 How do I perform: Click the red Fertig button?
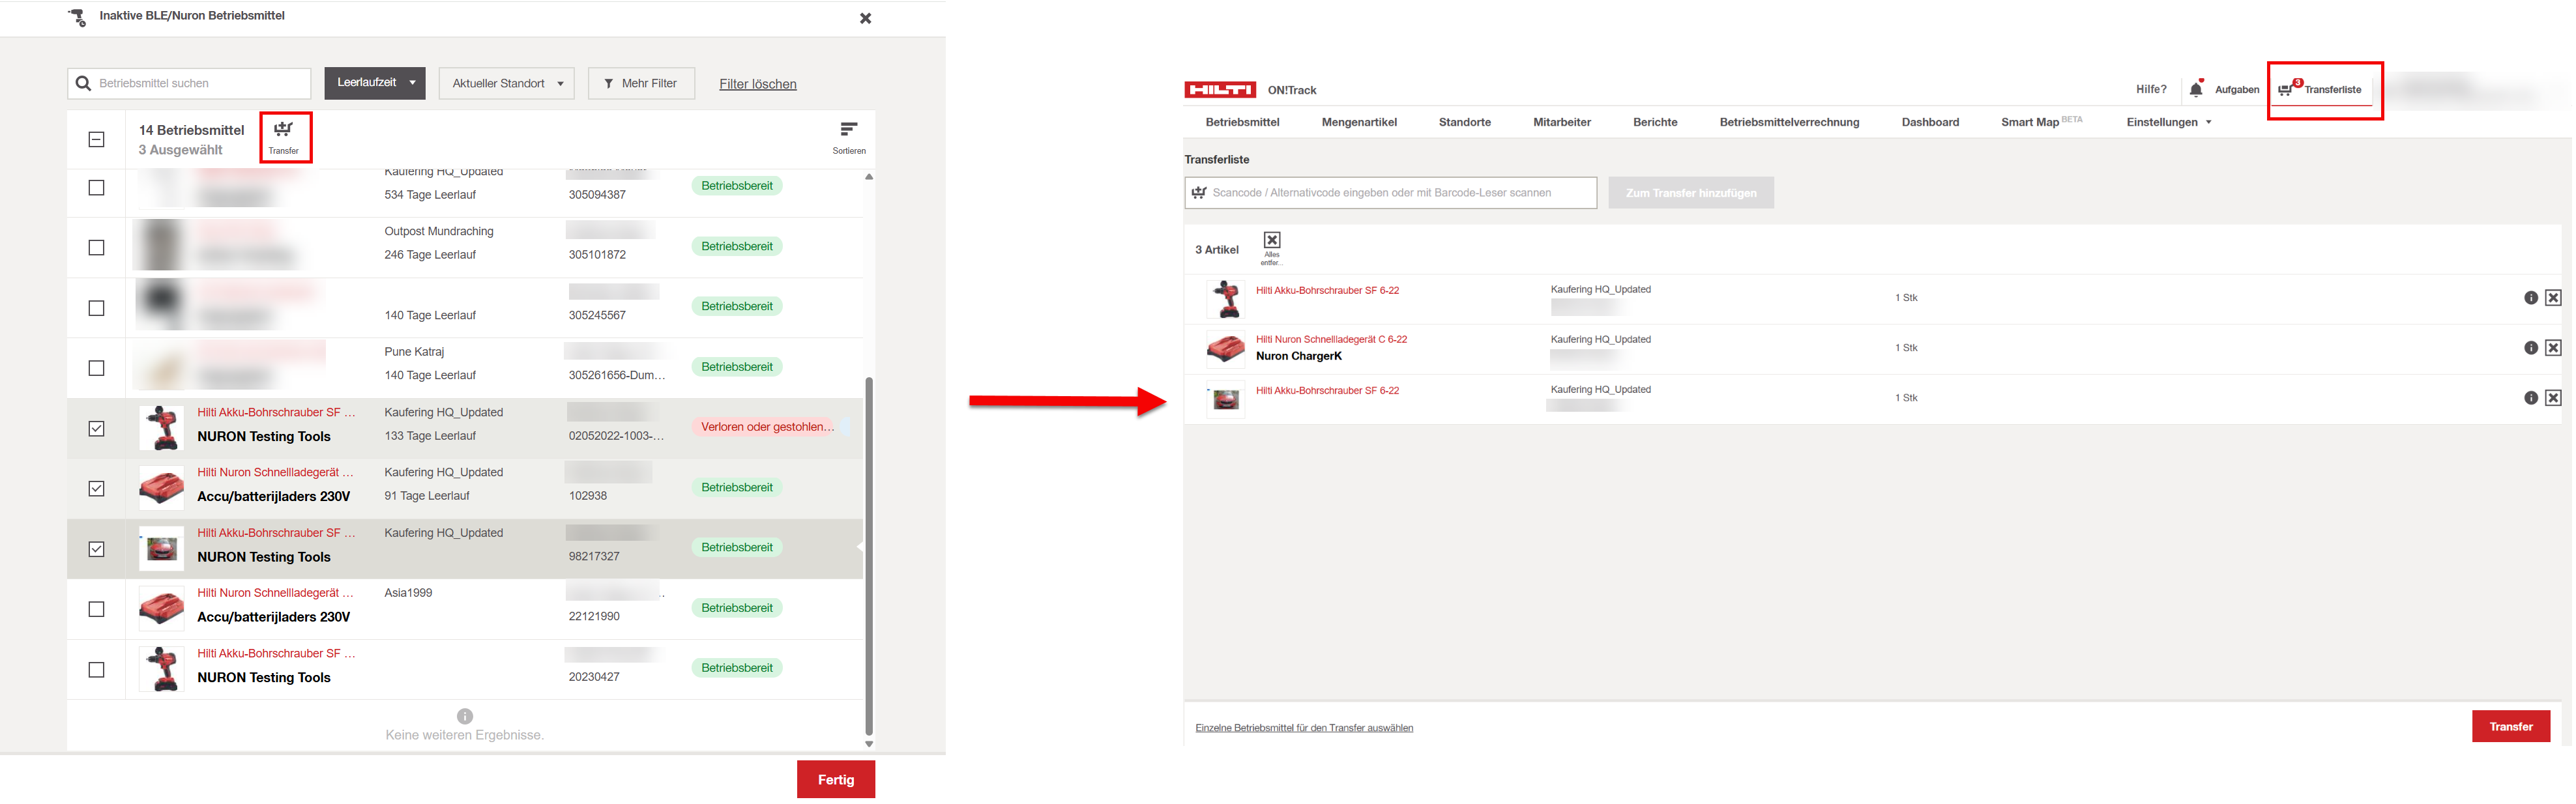[x=835, y=779]
